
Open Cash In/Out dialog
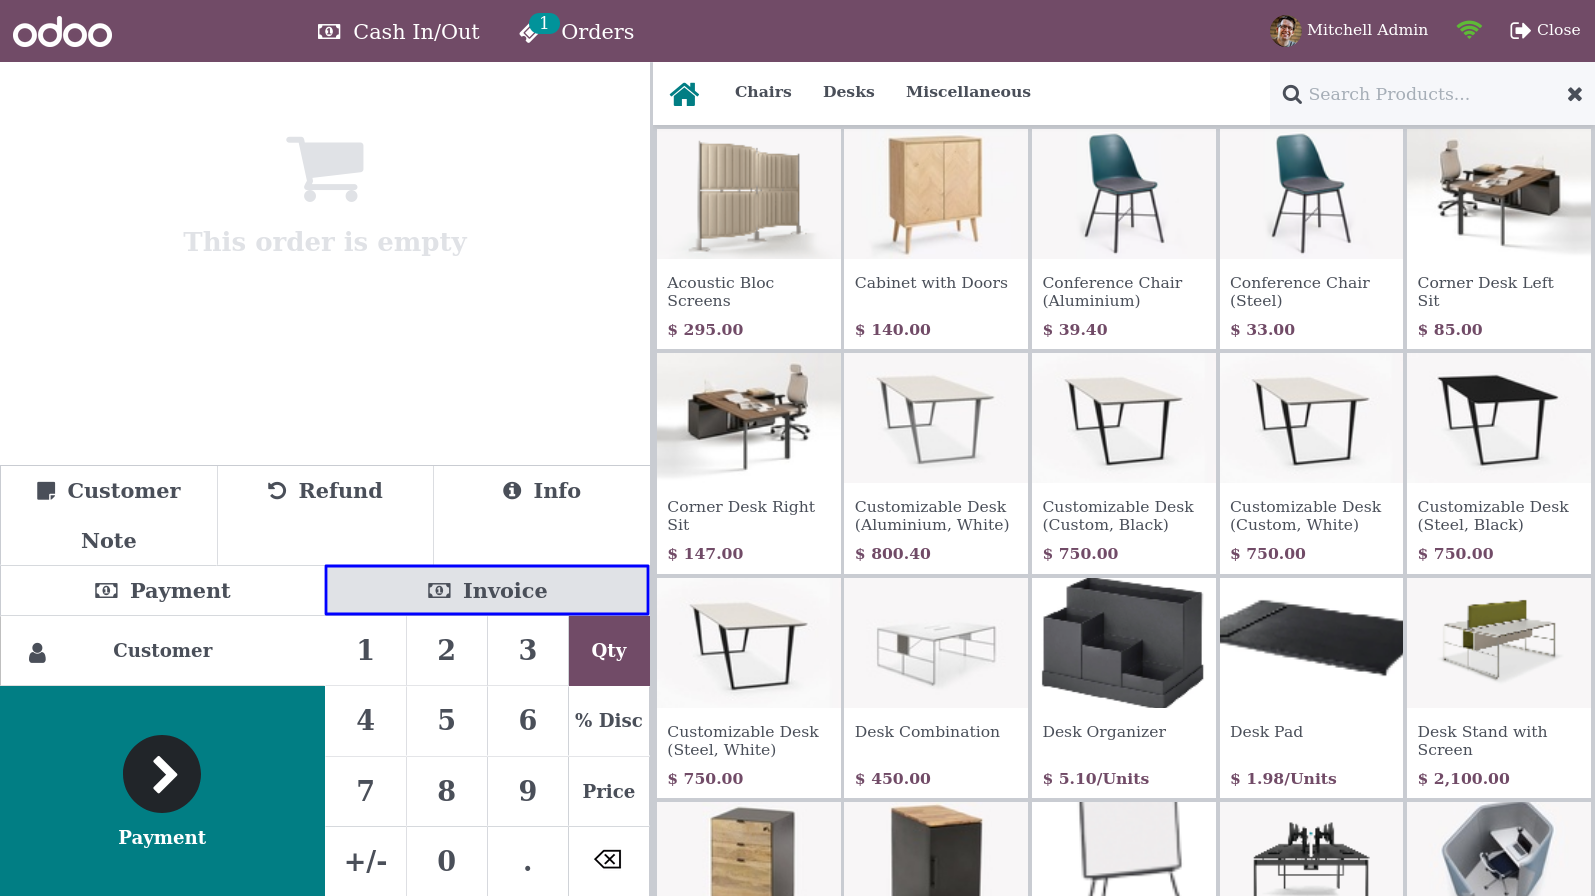tap(398, 32)
